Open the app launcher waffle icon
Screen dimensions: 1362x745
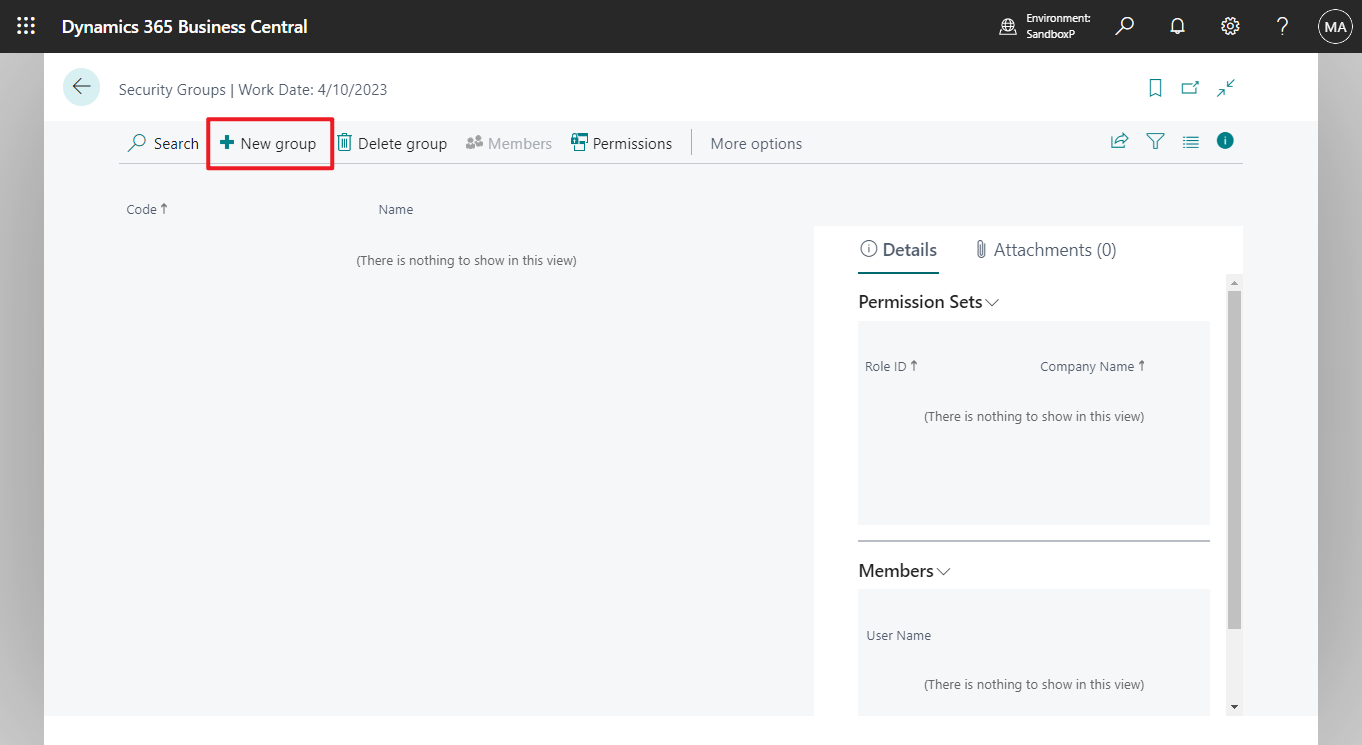[x=26, y=27]
